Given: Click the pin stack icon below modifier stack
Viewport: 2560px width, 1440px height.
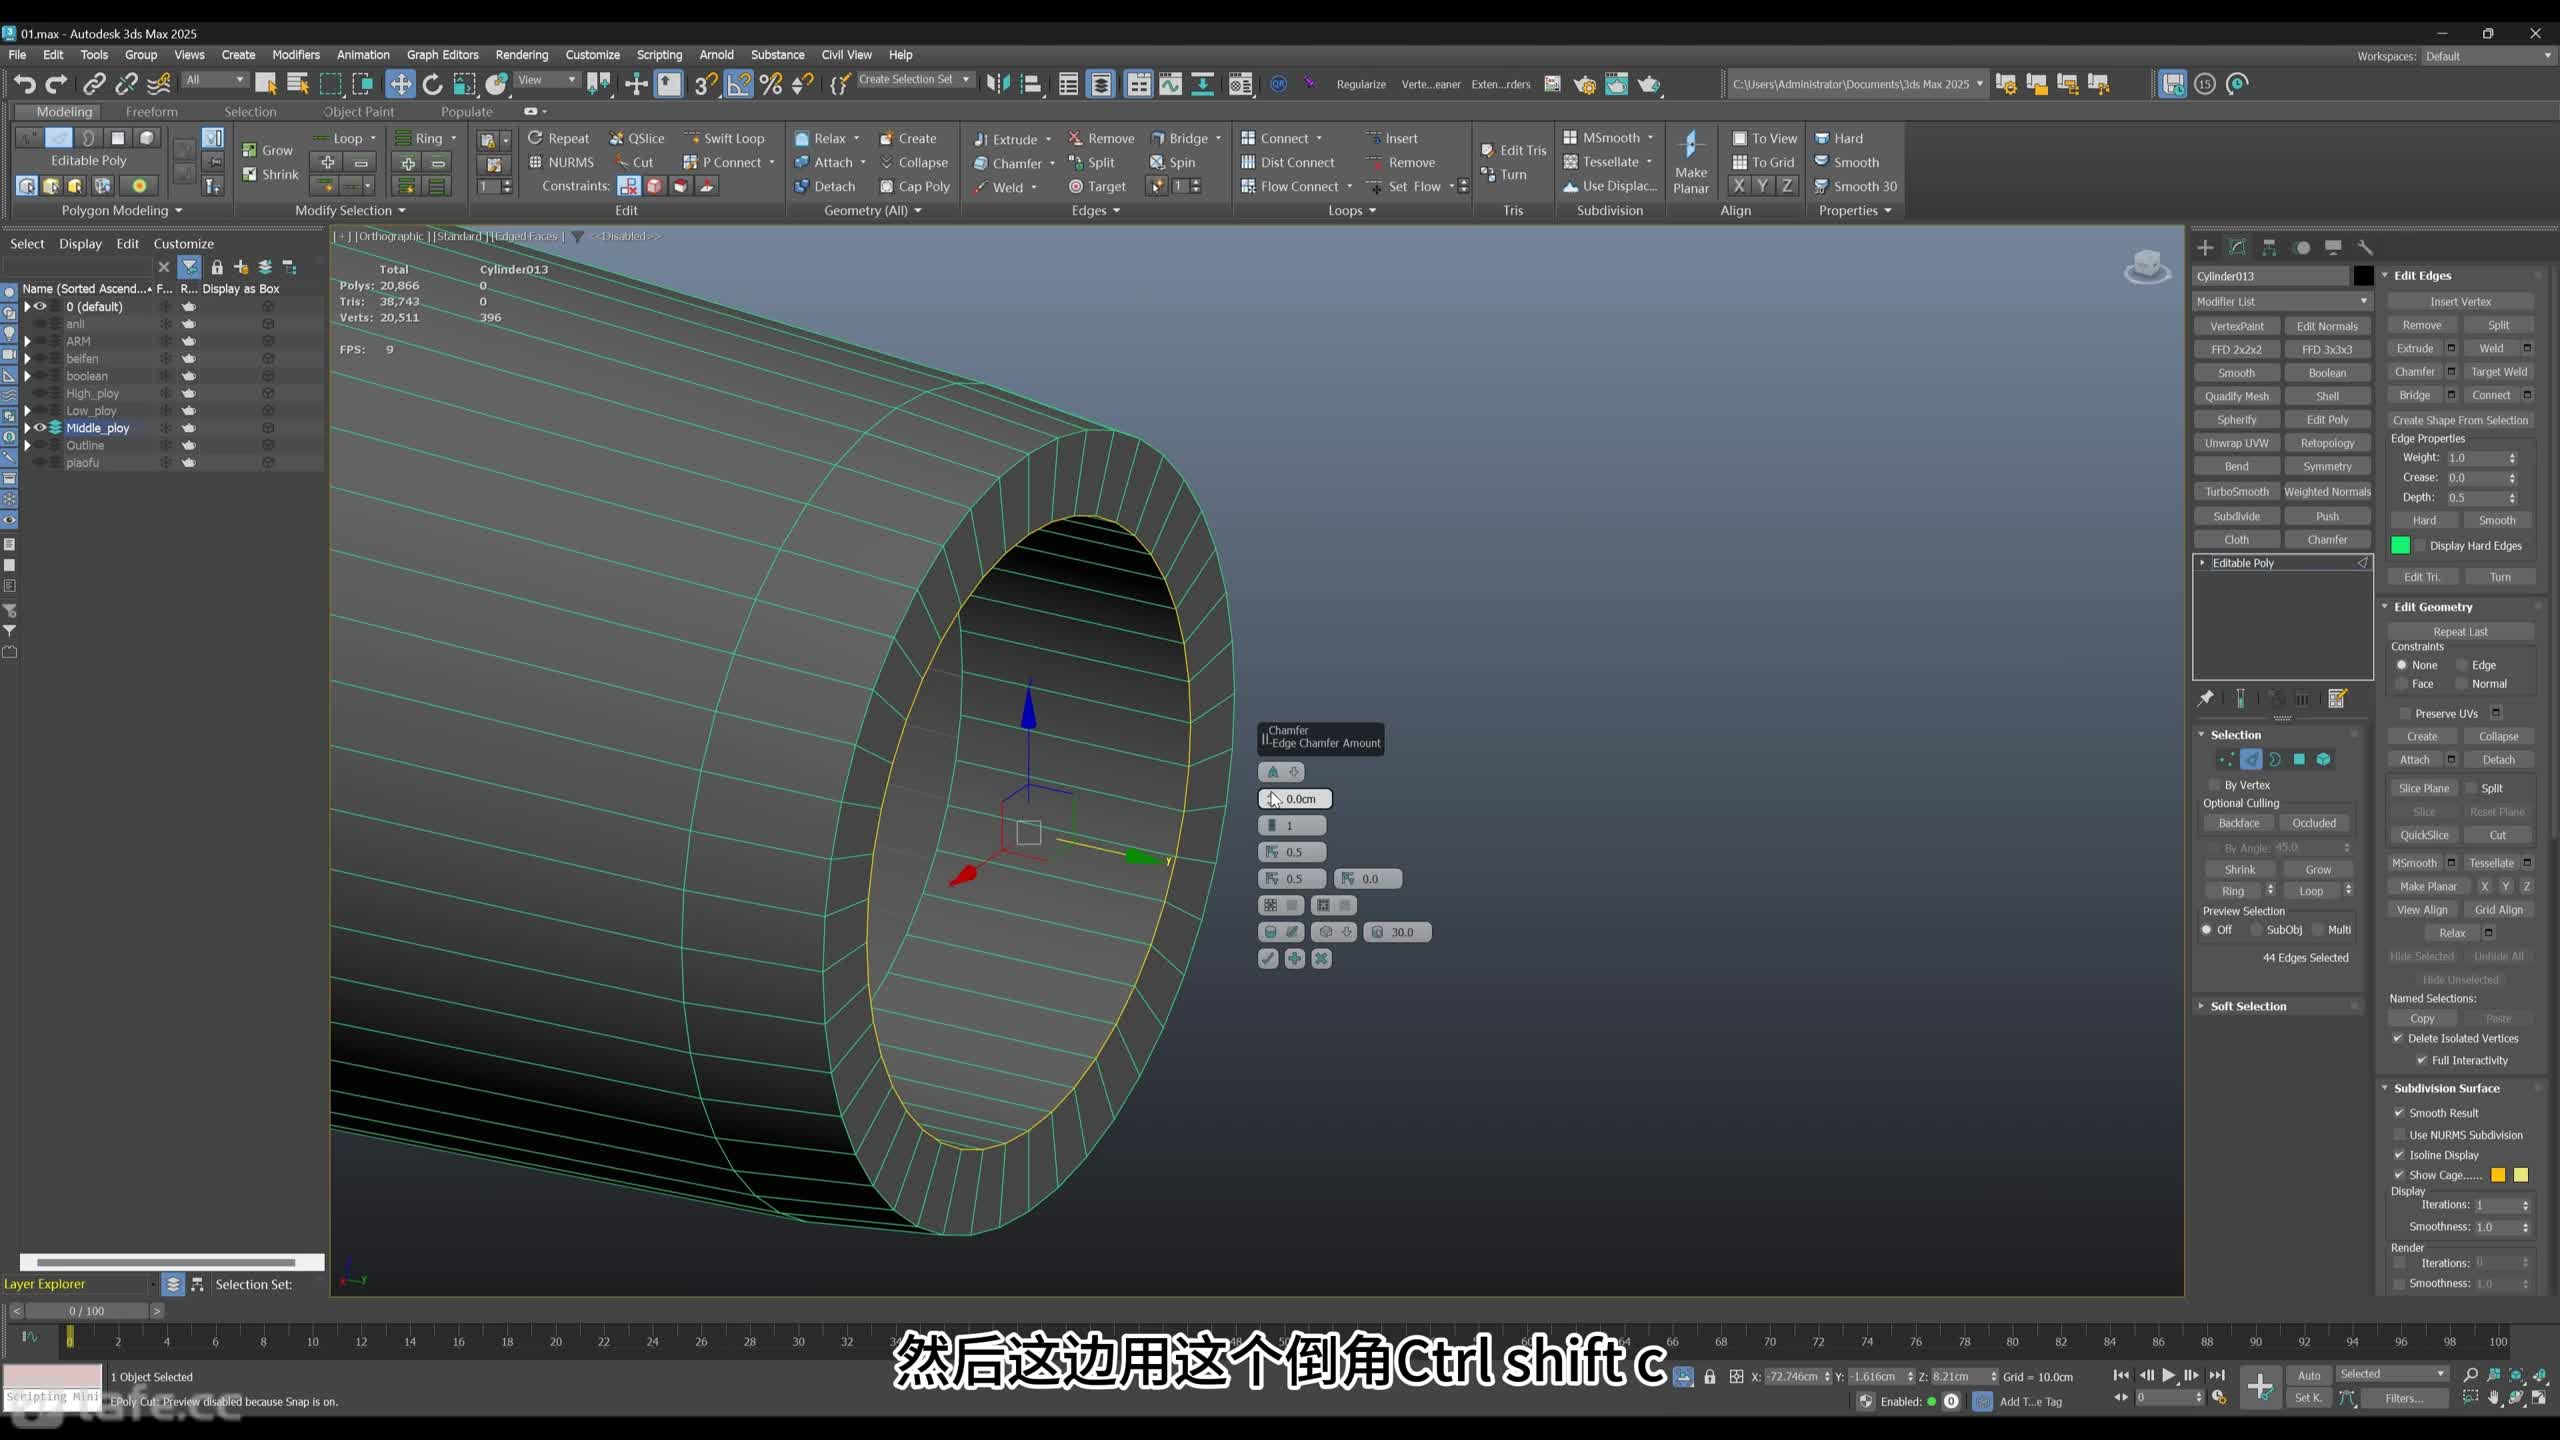Looking at the screenshot, I should click(2205, 699).
